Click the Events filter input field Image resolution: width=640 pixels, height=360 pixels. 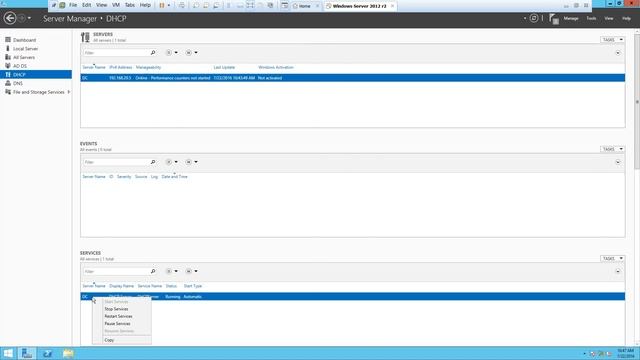116,162
